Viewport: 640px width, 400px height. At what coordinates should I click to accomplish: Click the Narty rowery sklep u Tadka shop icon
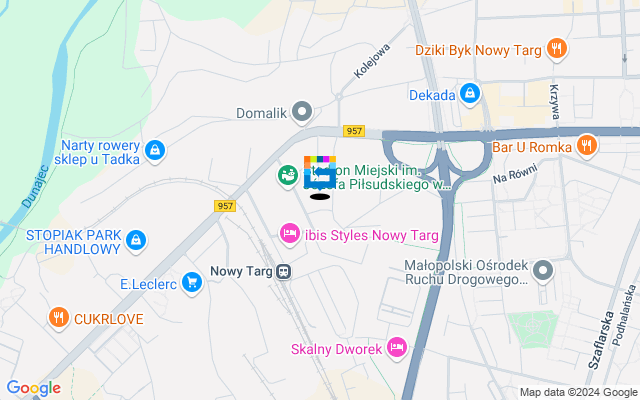point(155,151)
